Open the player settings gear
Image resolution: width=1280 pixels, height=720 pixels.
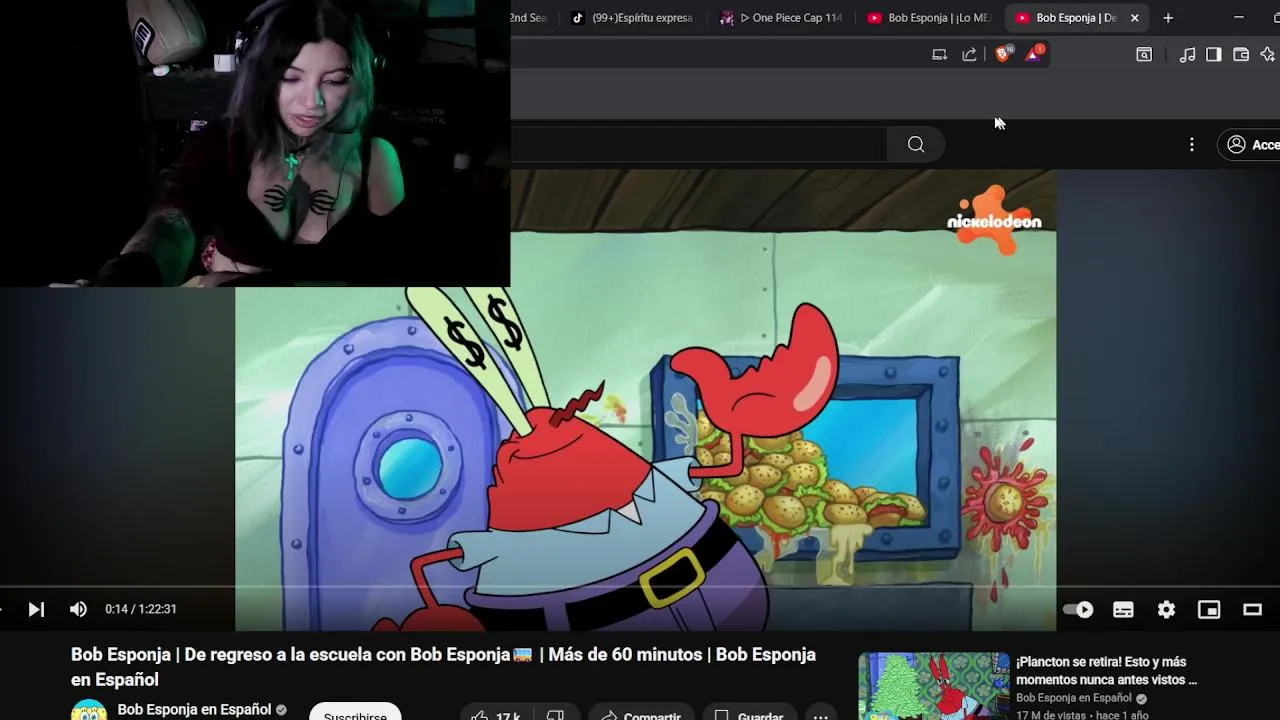pyautogui.click(x=1166, y=609)
